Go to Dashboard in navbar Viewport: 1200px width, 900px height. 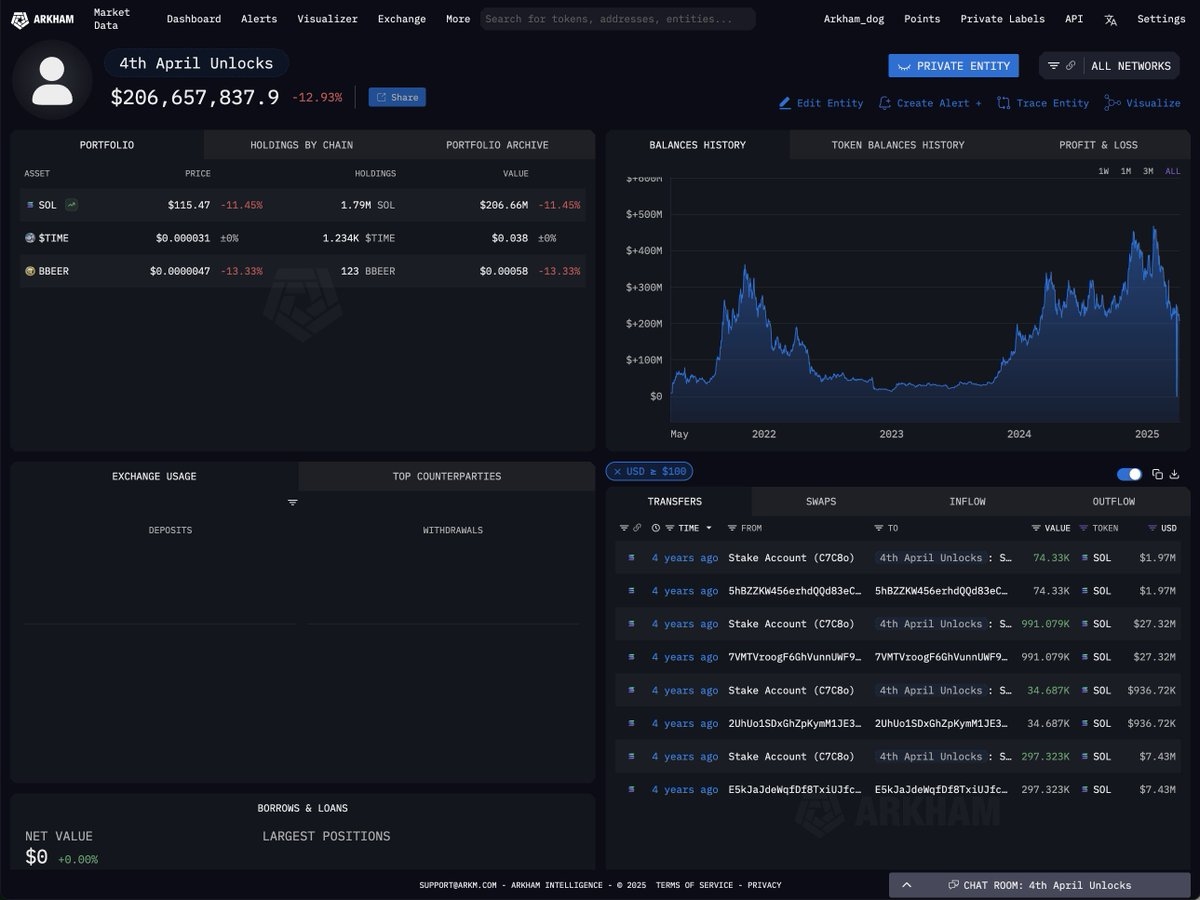click(x=194, y=19)
